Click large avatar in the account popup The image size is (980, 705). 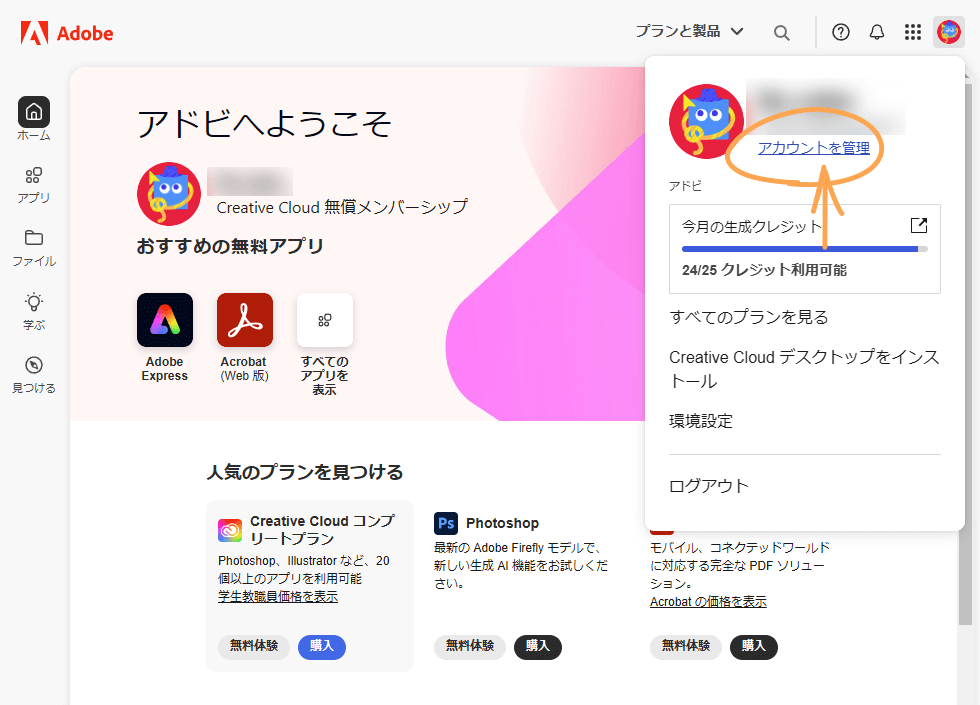[x=706, y=121]
